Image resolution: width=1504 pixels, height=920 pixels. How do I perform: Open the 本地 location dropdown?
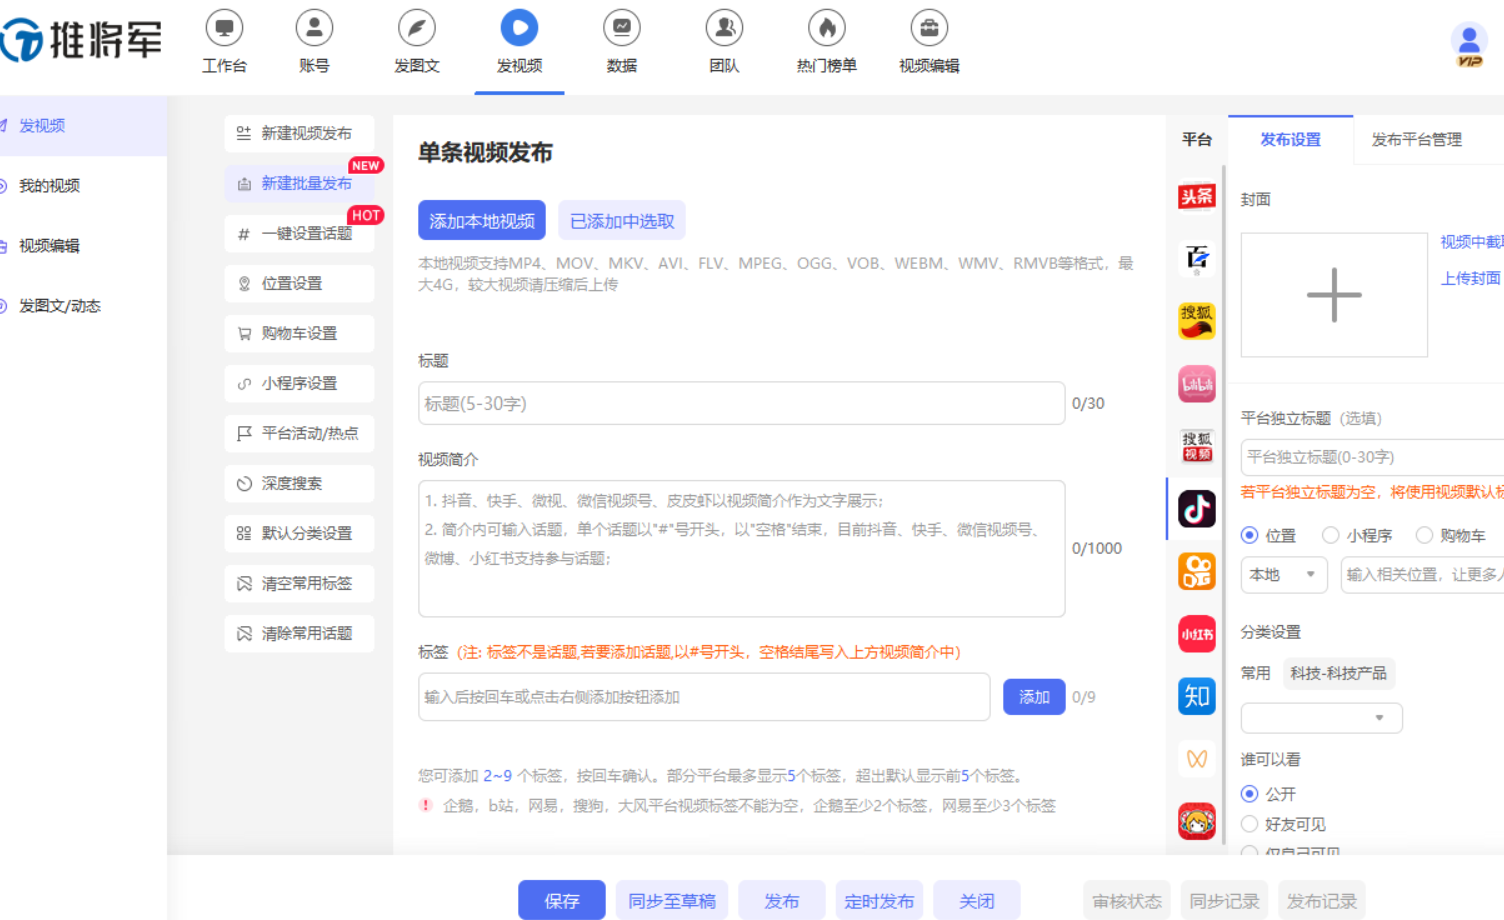pyautogui.click(x=1284, y=575)
